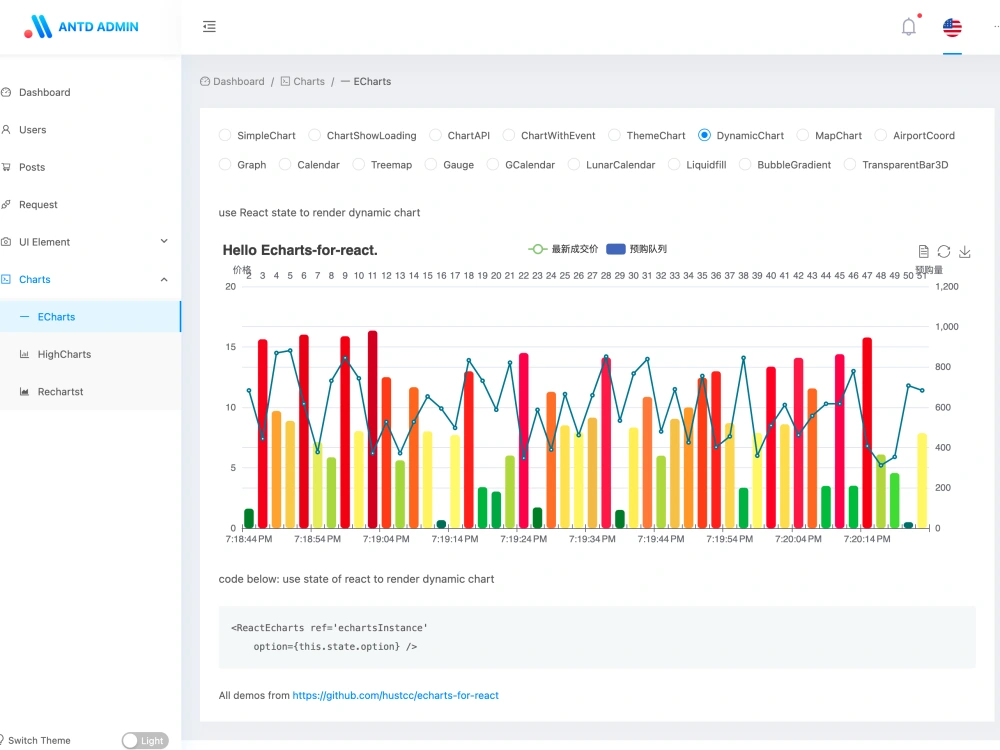Click the bulb icon beside Switch Theme
This screenshot has height=750, width=1000.
[x=2, y=740]
